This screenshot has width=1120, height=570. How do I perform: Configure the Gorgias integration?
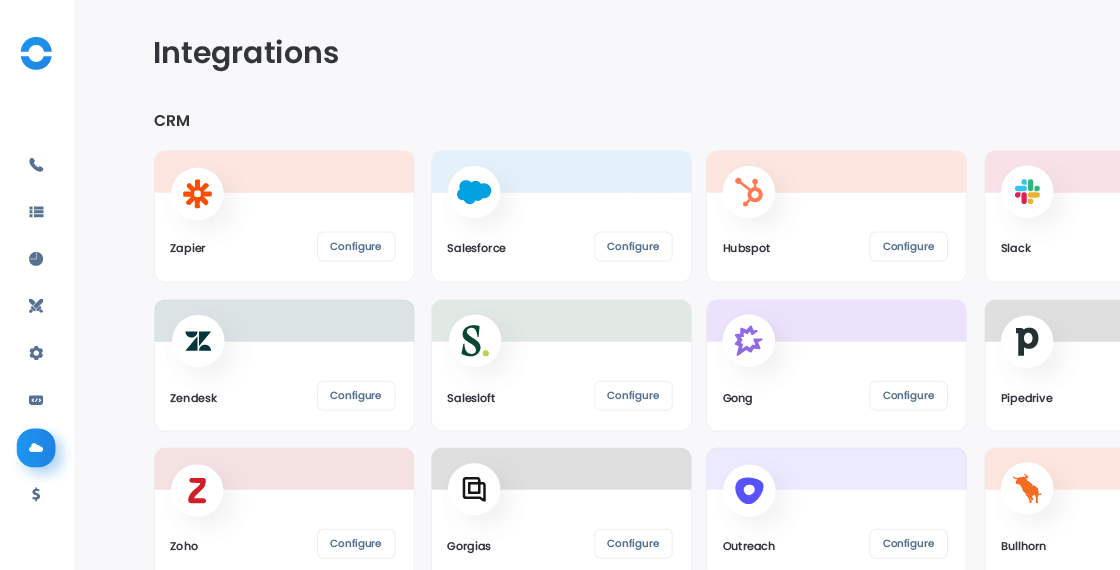coord(634,544)
